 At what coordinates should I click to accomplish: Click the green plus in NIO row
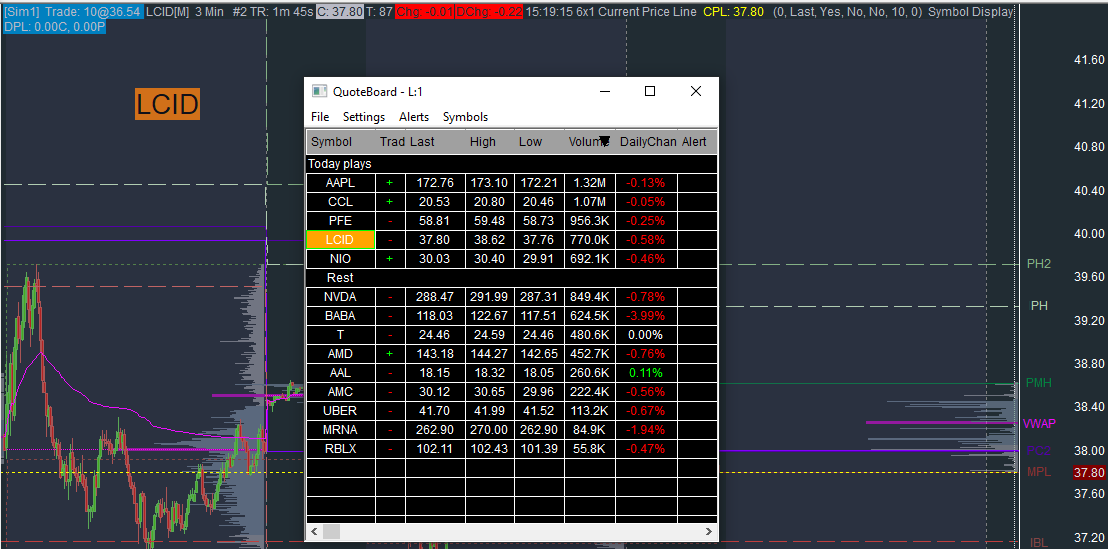click(389, 259)
